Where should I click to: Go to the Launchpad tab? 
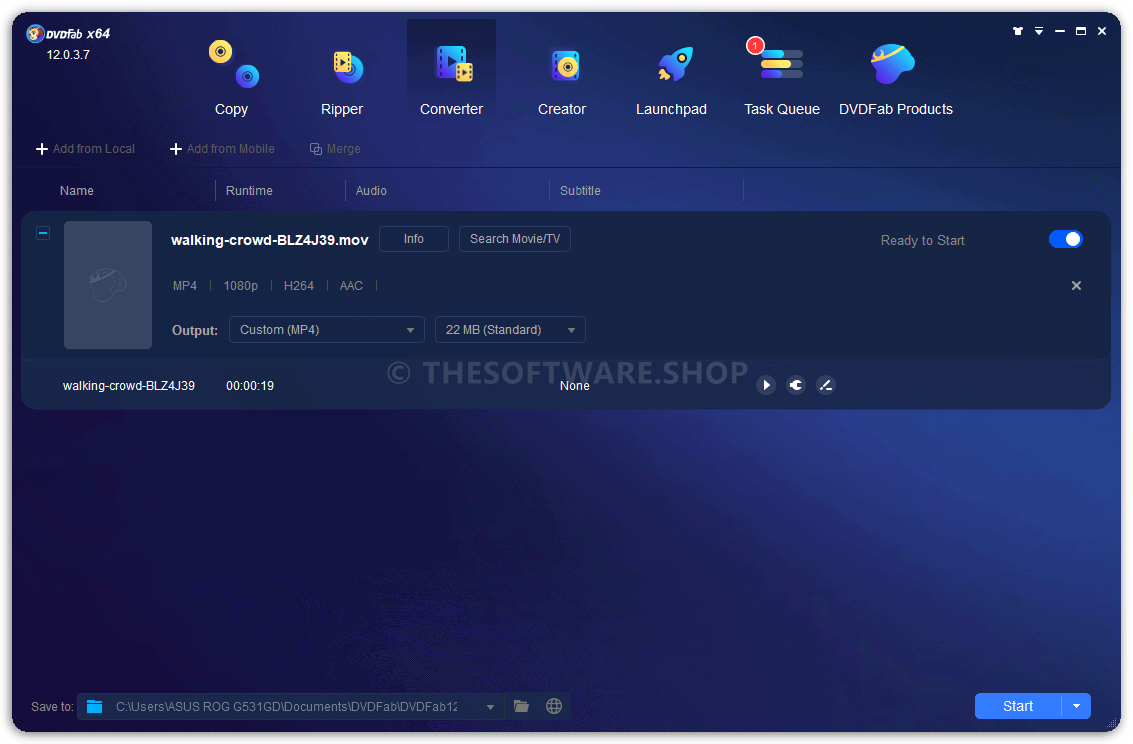click(671, 78)
